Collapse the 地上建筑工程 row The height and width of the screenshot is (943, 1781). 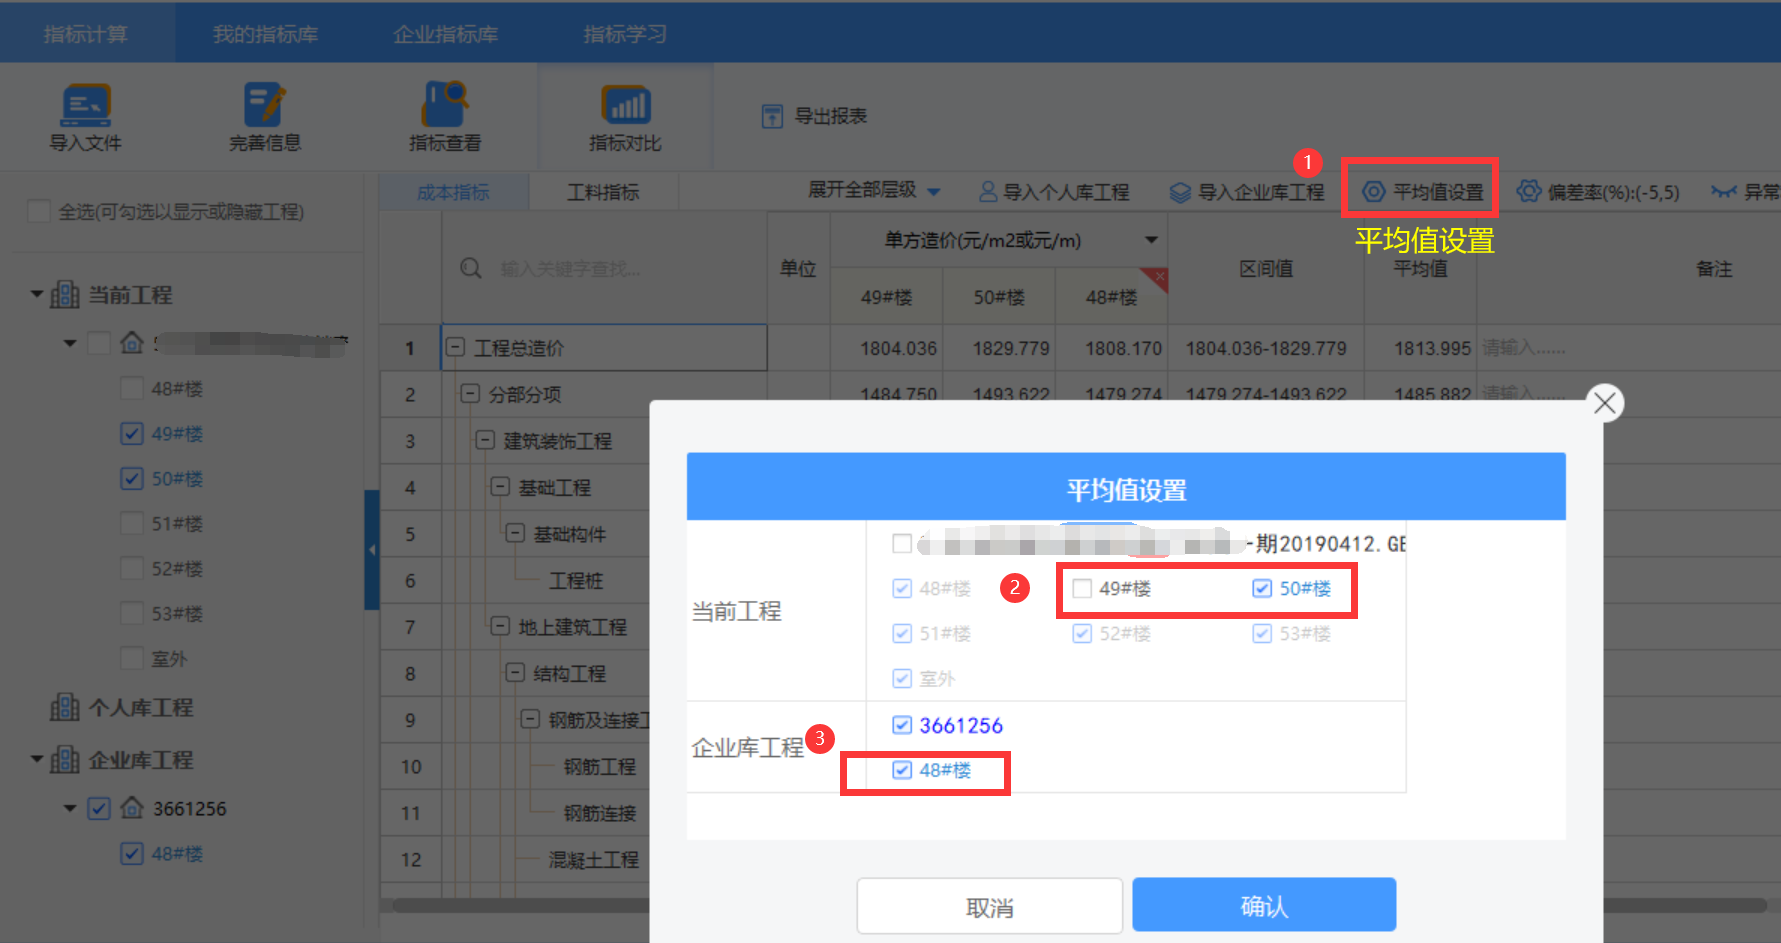click(500, 626)
